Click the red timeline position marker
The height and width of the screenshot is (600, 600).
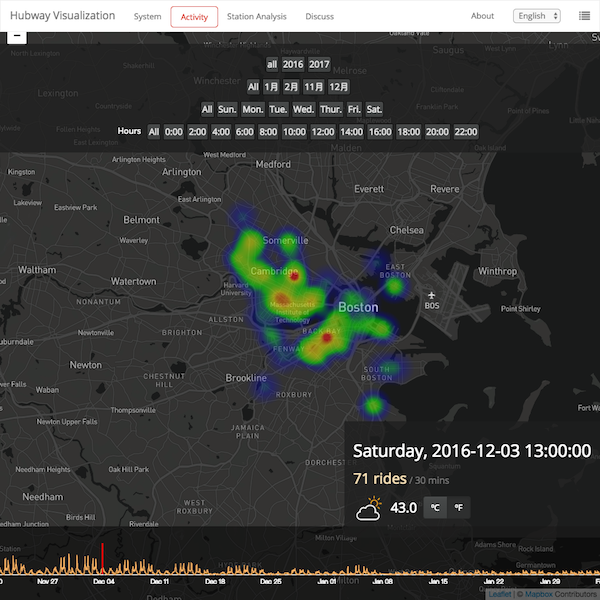tap(102, 558)
